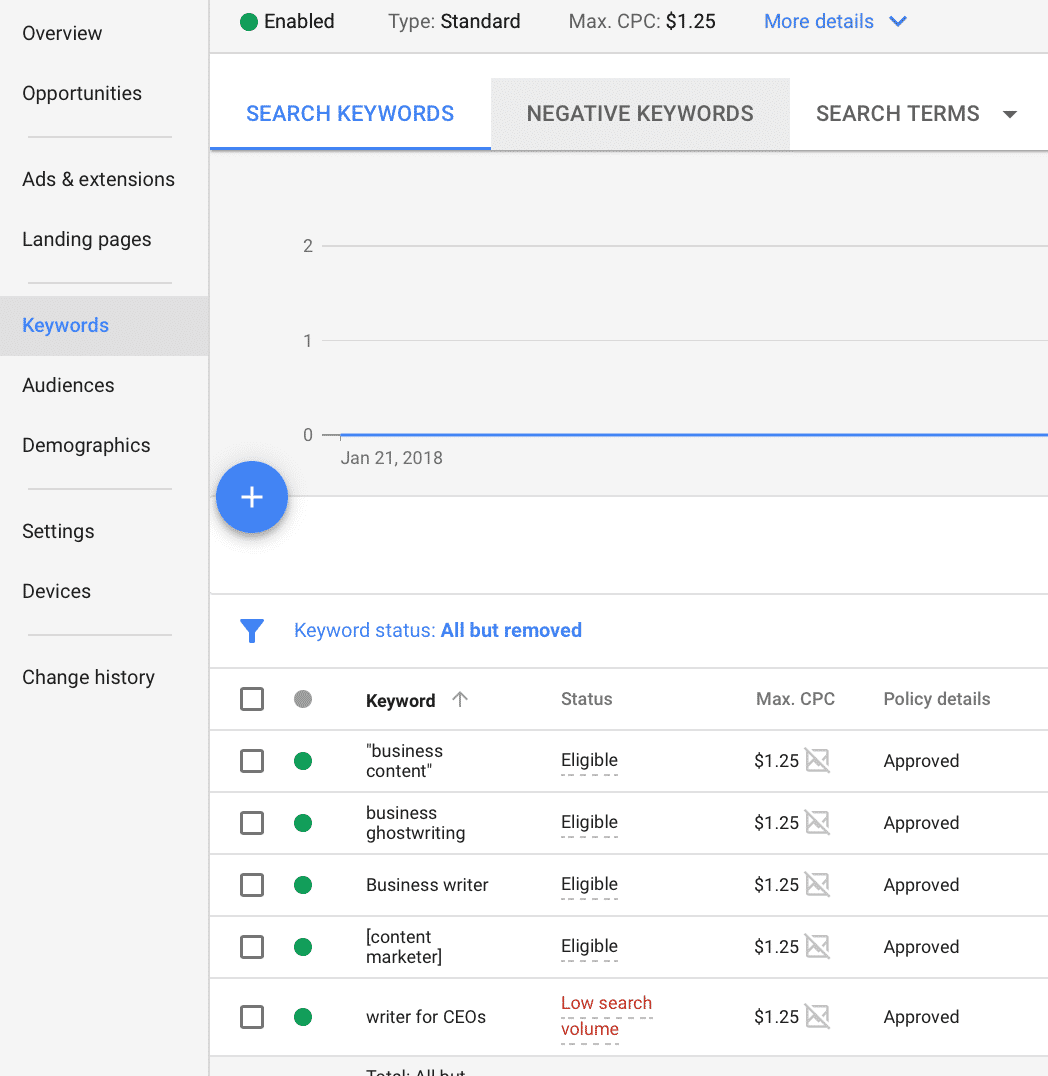Open Ads & extensions in the sidebar
Viewport: 1048px width, 1076px height.
tap(98, 179)
